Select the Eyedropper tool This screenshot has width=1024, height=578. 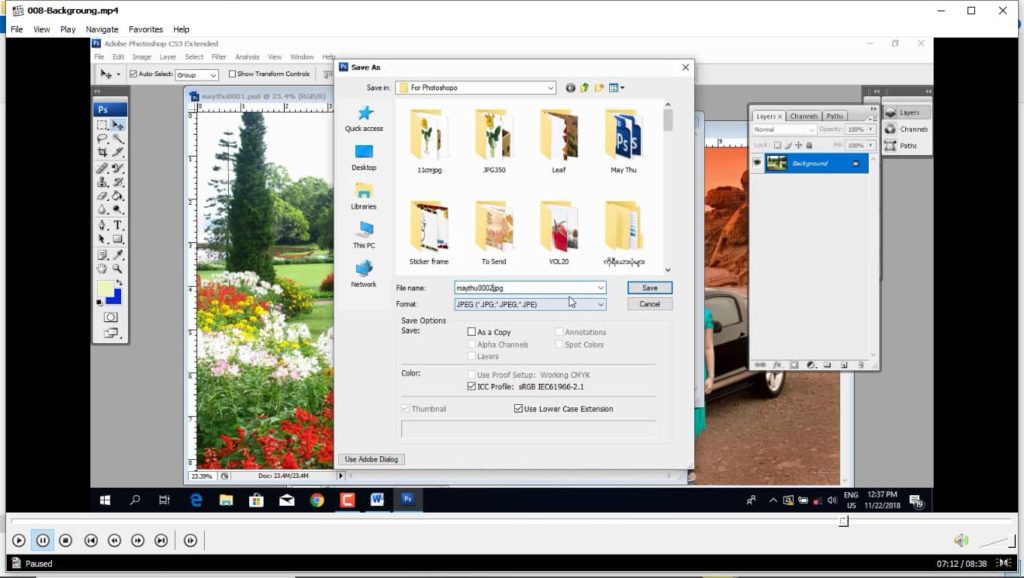pos(118,255)
